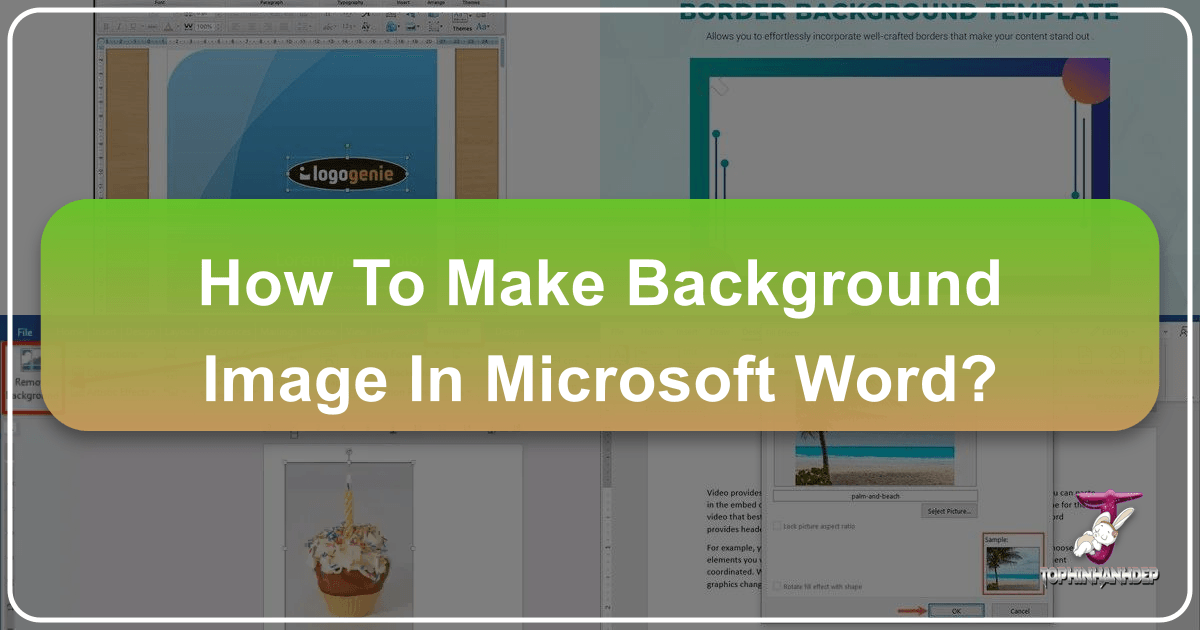Open the Themes dropdown arrow
Viewport: 1200px width, 630px height.
tap(469, 16)
